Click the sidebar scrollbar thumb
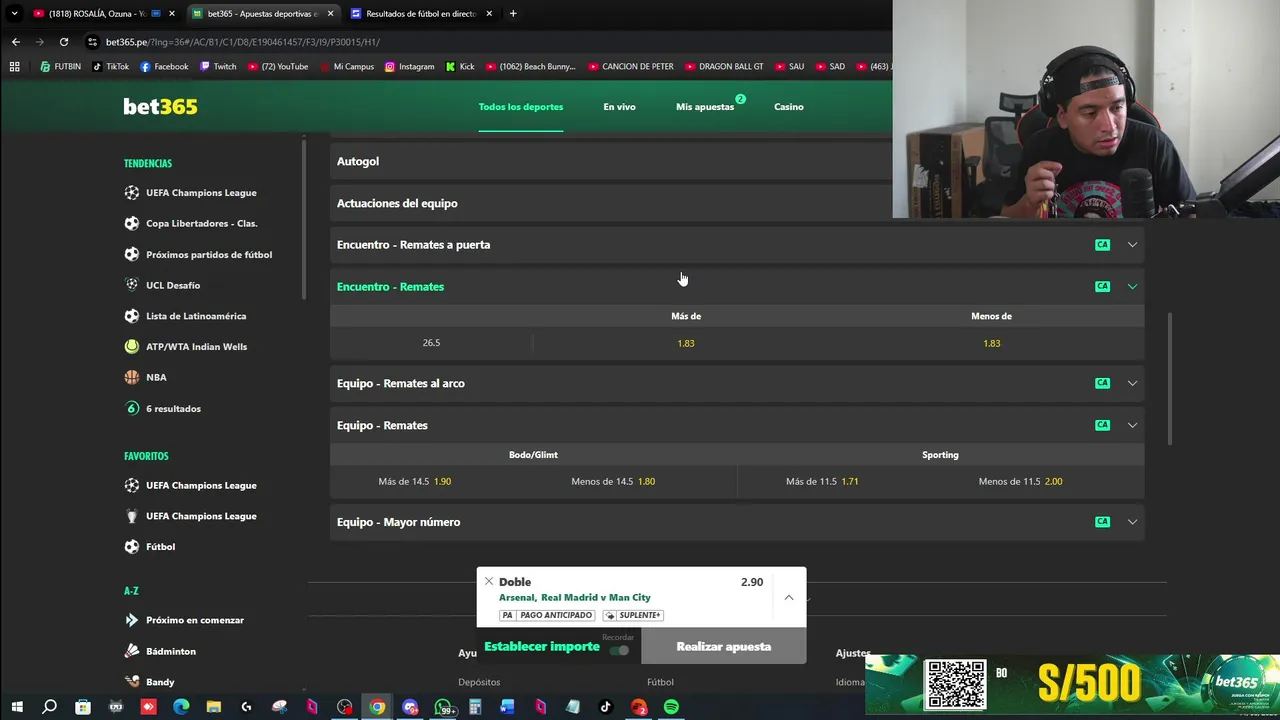The height and width of the screenshot is (720, 1280). [304, 218]
